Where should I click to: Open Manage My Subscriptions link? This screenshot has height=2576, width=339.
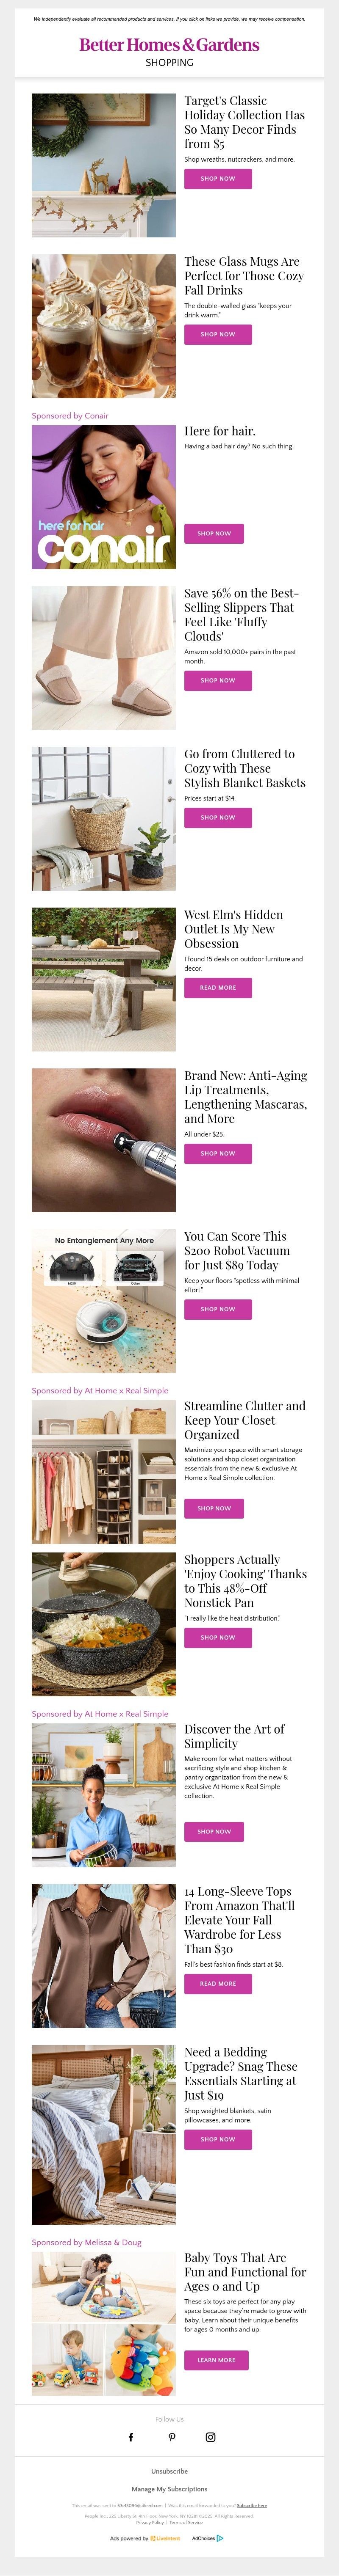click(x=169, y=2489)
